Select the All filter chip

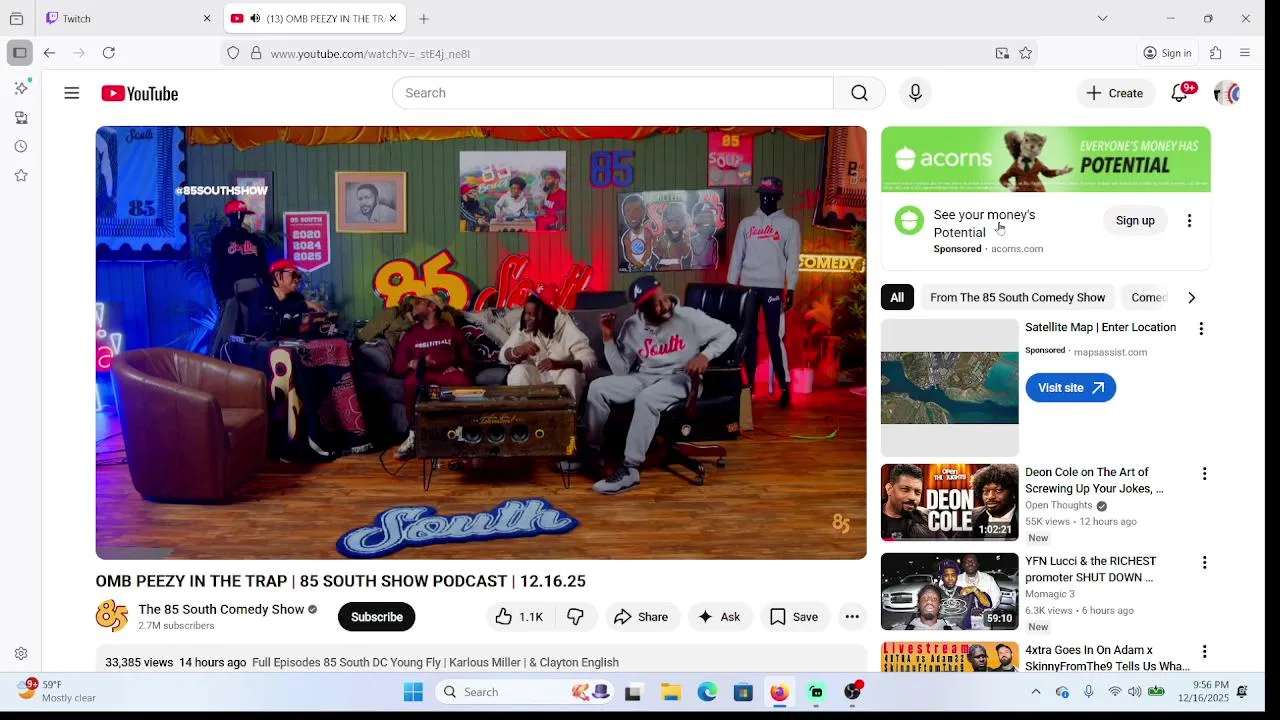point(897,297)
